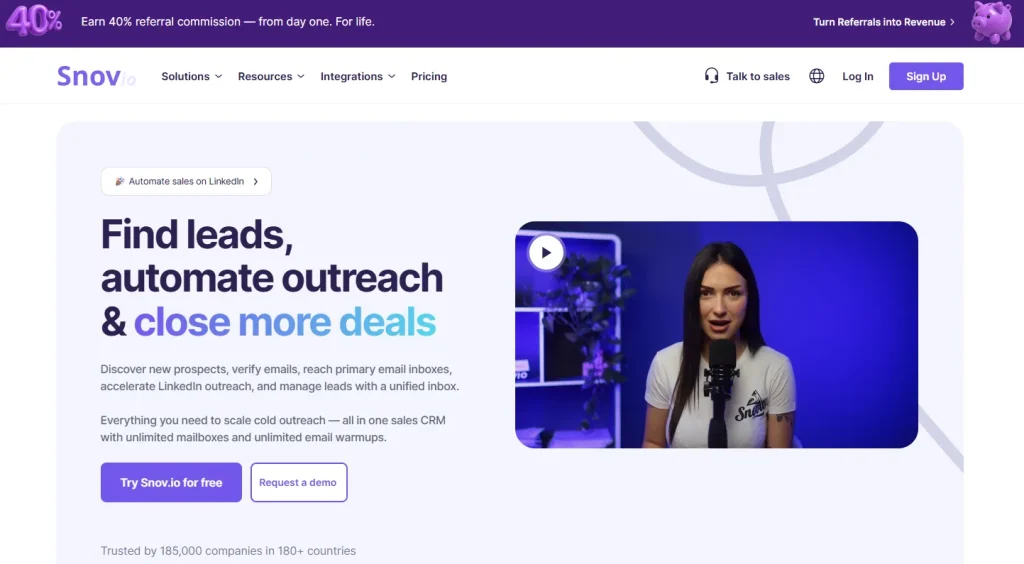The height and width of the screenshot is (564, 1024).
Task: Open language selector globe icon
Action: click(816, 76)
